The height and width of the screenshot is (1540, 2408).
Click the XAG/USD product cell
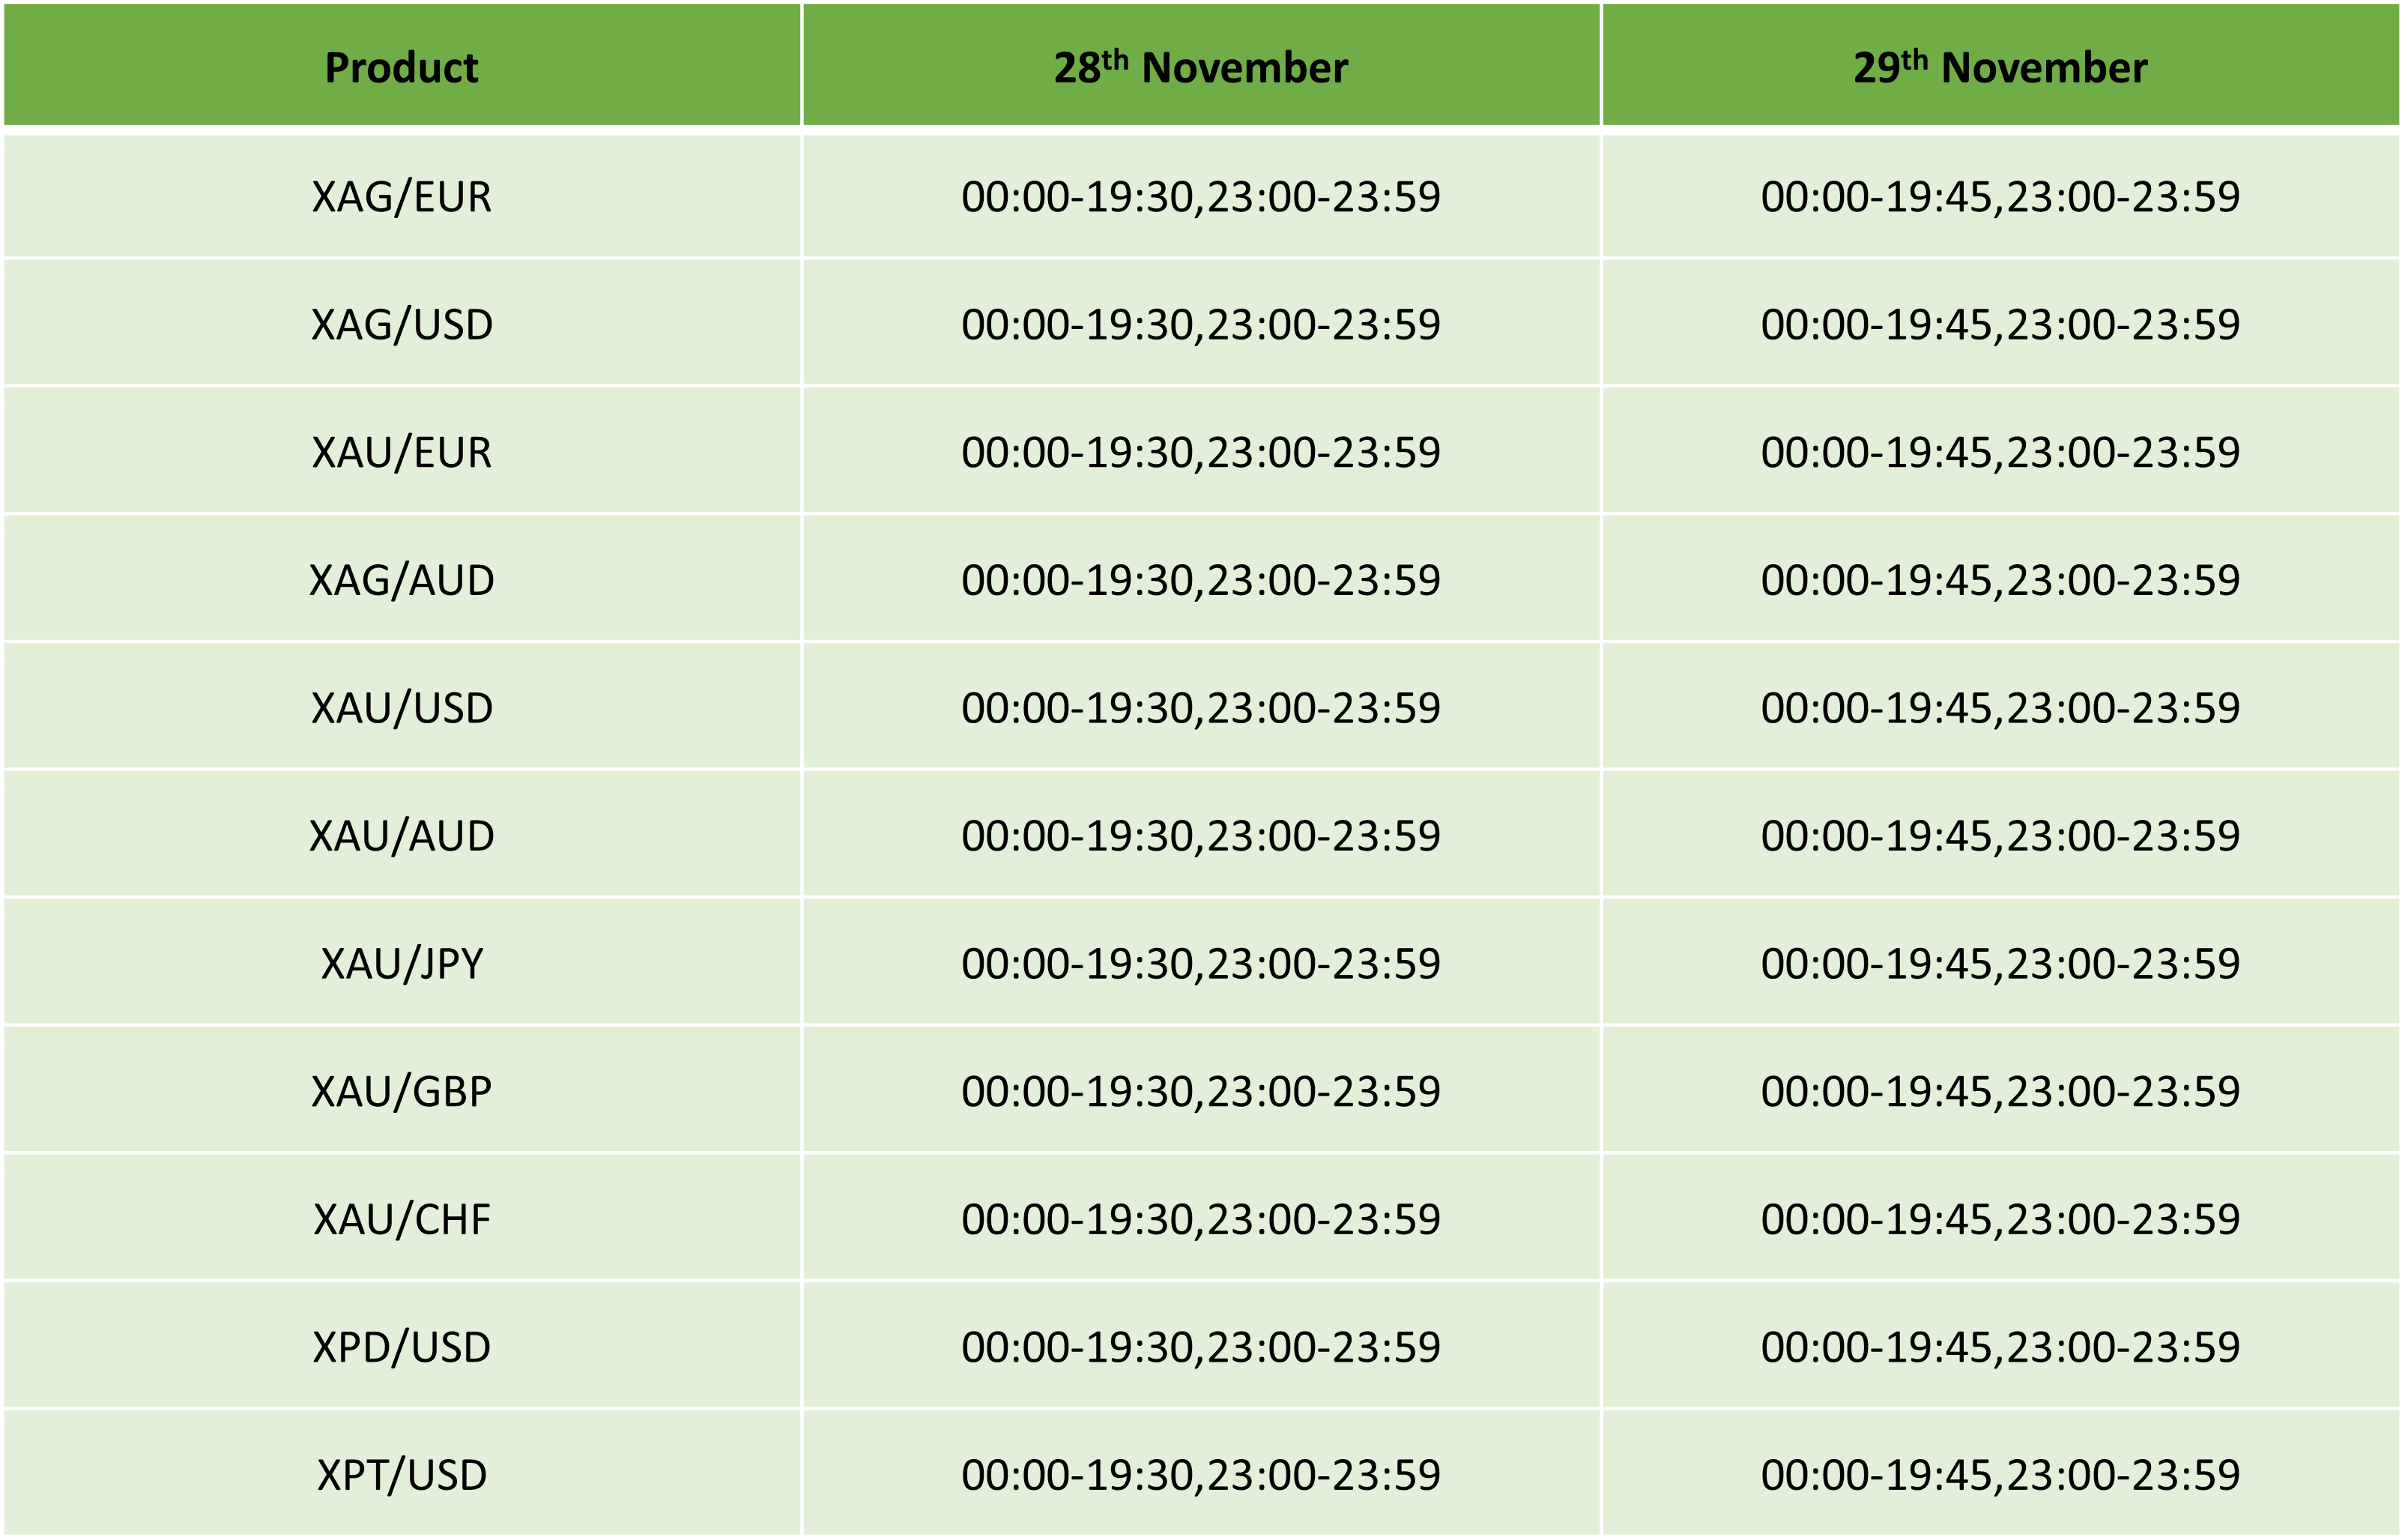click(401, 324)
